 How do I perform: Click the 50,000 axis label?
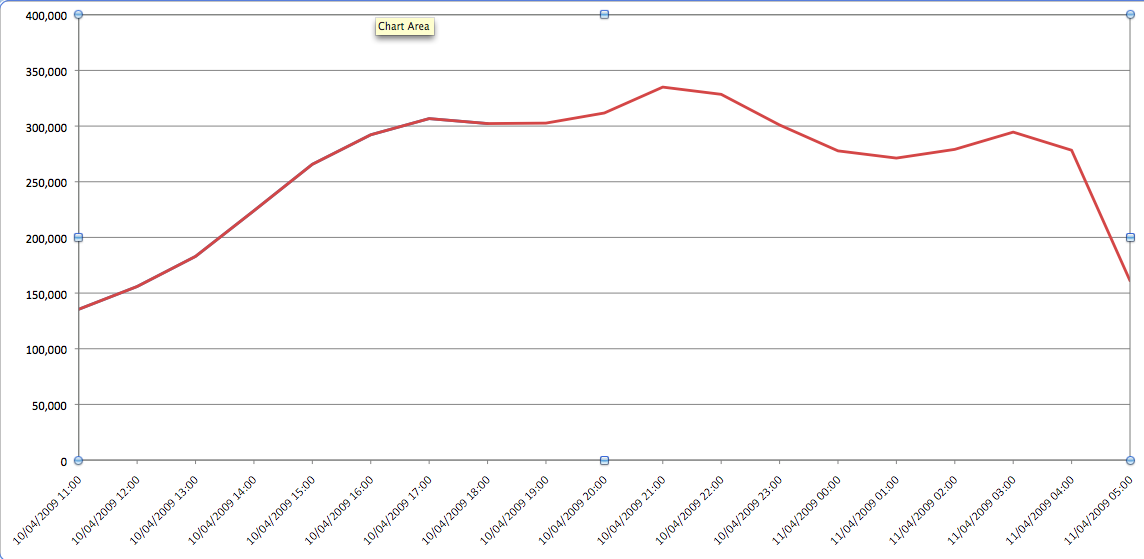(x=49, y=405)
